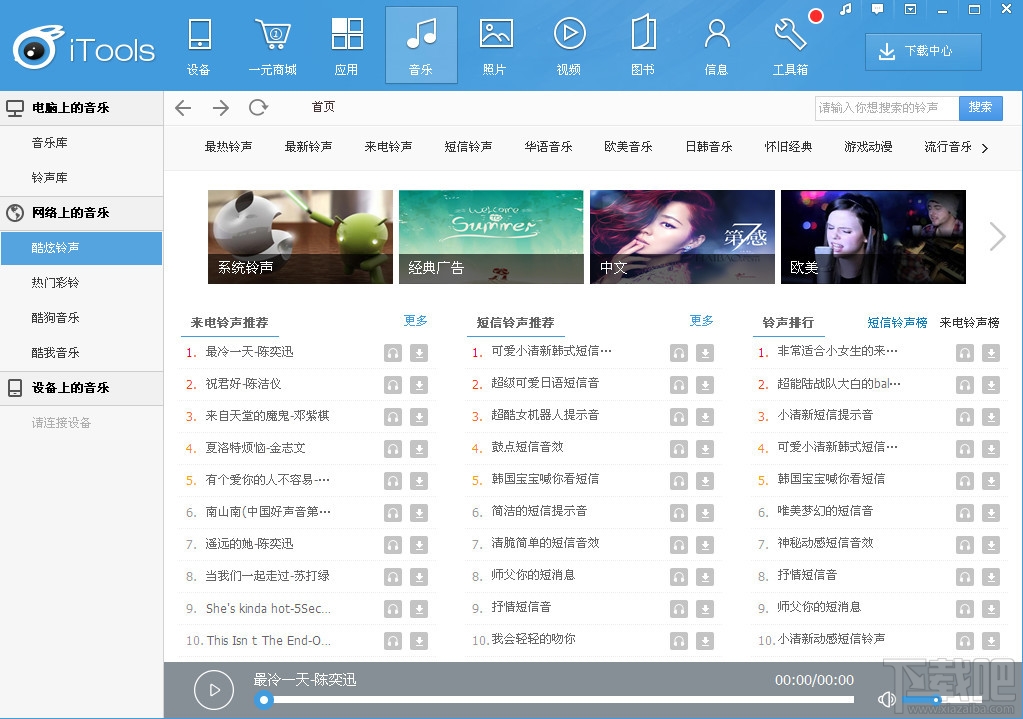The height and width of the screenshot is (719, 1023).
Task: Open the 图书 books section
Action: coord(643,44)
